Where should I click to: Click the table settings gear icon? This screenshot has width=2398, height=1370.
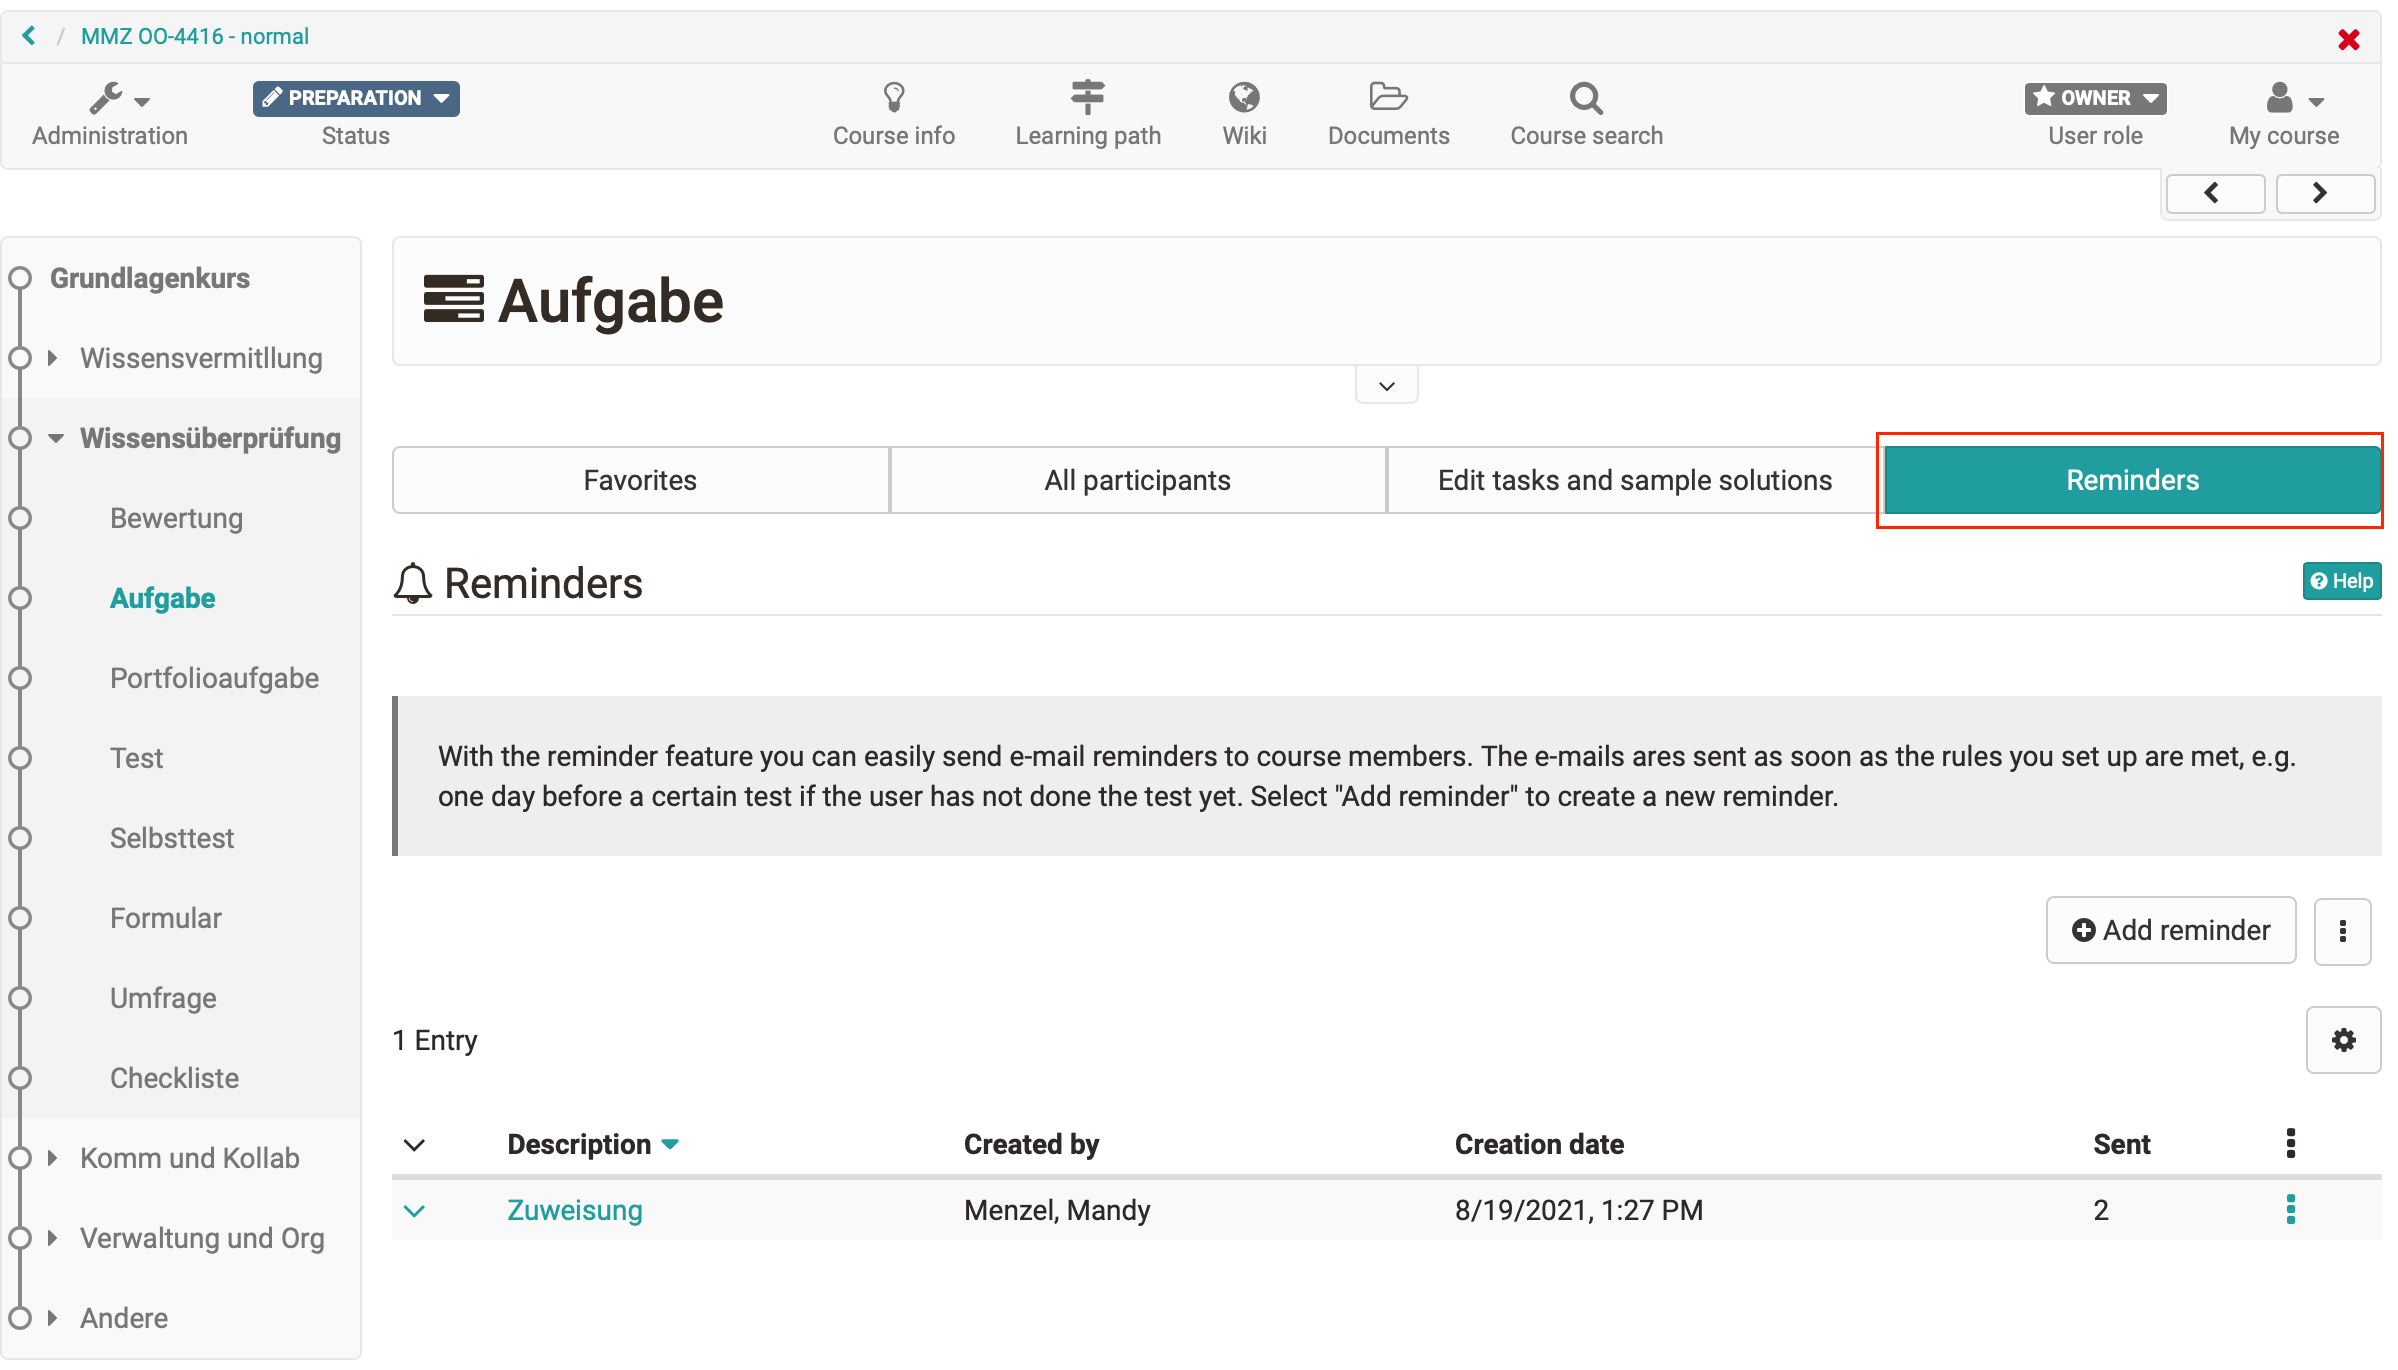click(2342, 1040)
